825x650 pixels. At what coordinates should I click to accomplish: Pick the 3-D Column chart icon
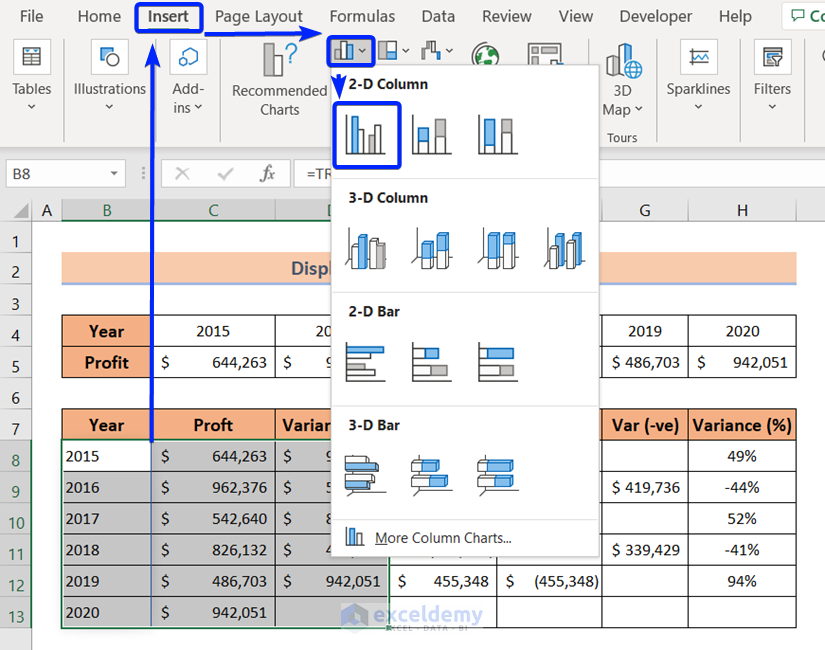pyautogui.click(x=564, y=249)
